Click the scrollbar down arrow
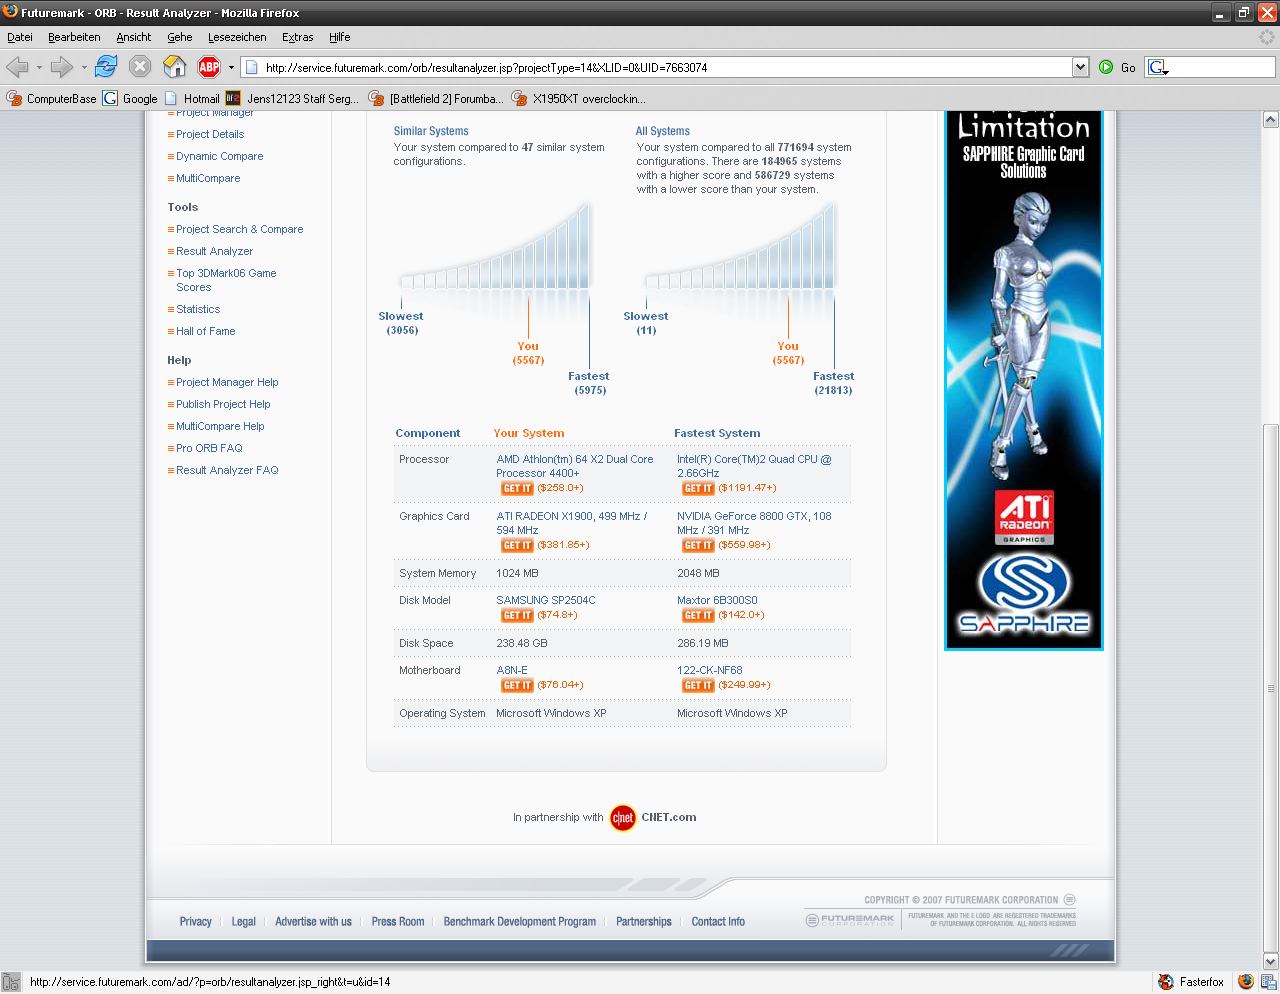Screen dimensions: 1280x994 tap(1271, 961)
